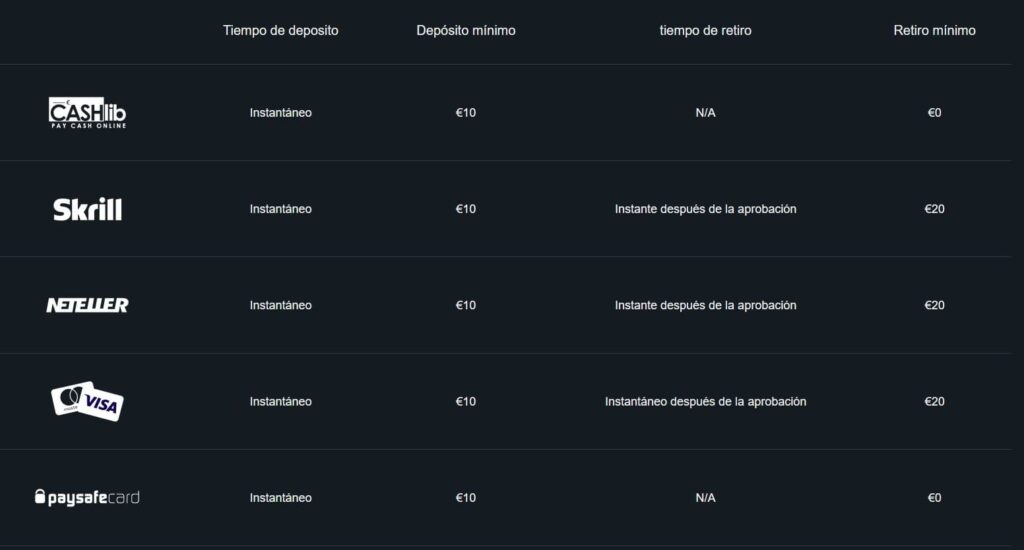
Task: Select the Skrill payment logo
Action: point(88,209)
